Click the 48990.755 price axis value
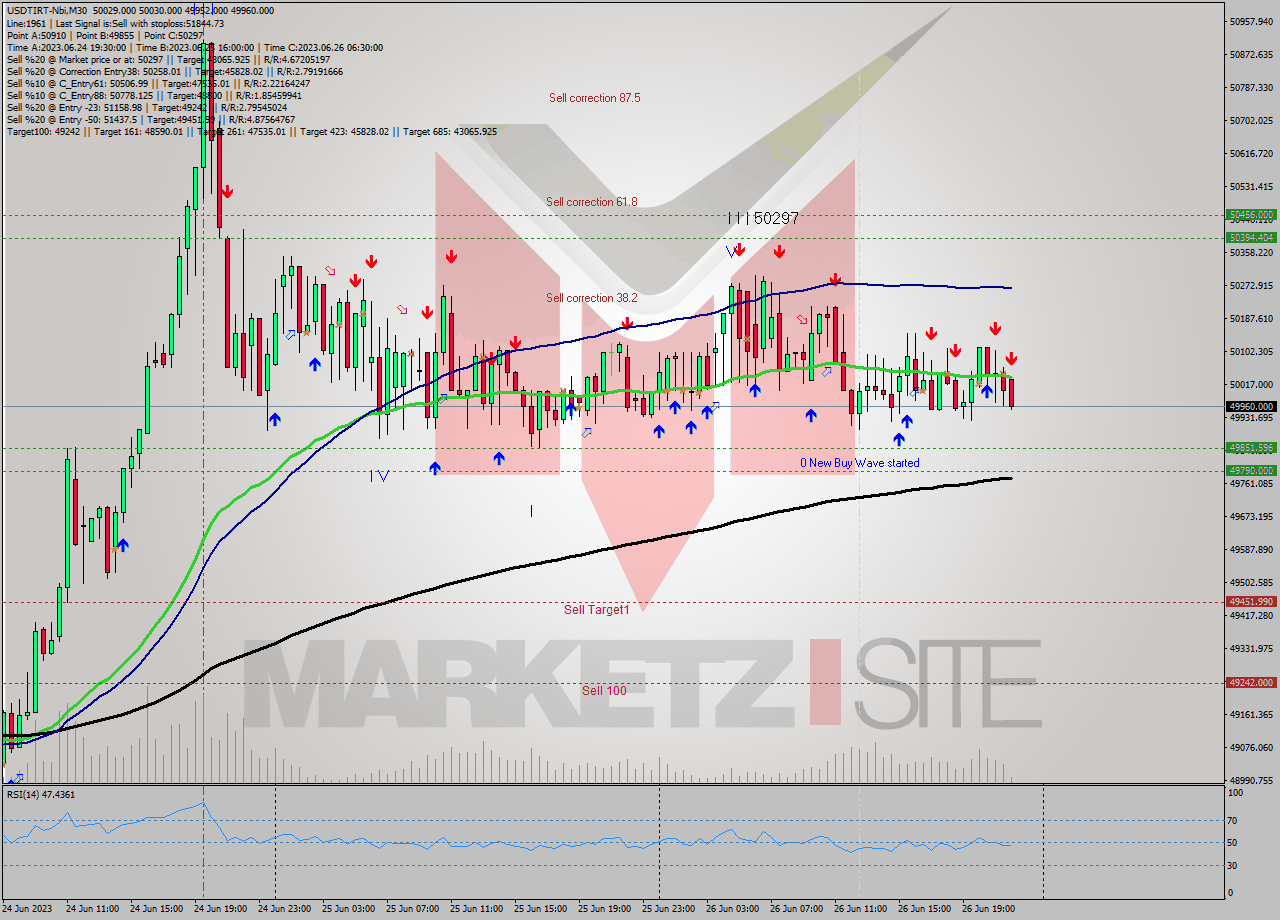This screenshot has width=1280, height=920. coord(1251,780)
